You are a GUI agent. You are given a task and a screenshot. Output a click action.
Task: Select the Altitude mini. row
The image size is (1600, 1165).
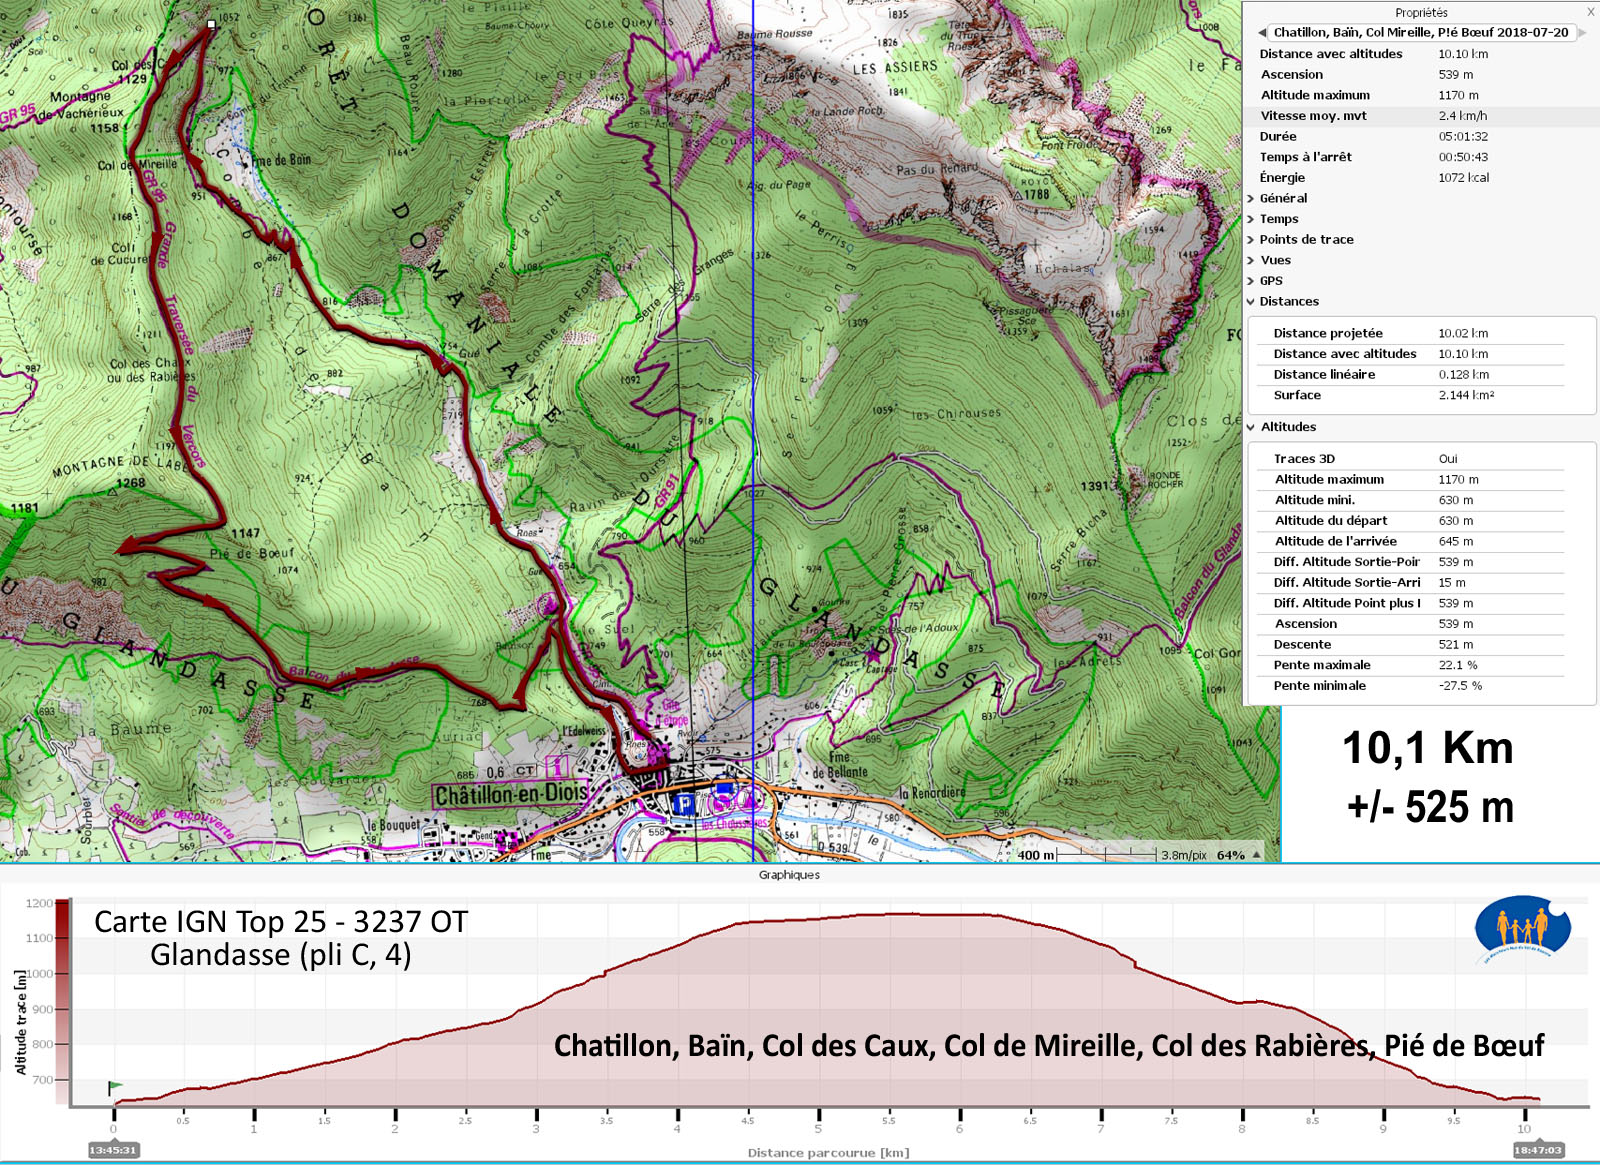coord(1420,500)
